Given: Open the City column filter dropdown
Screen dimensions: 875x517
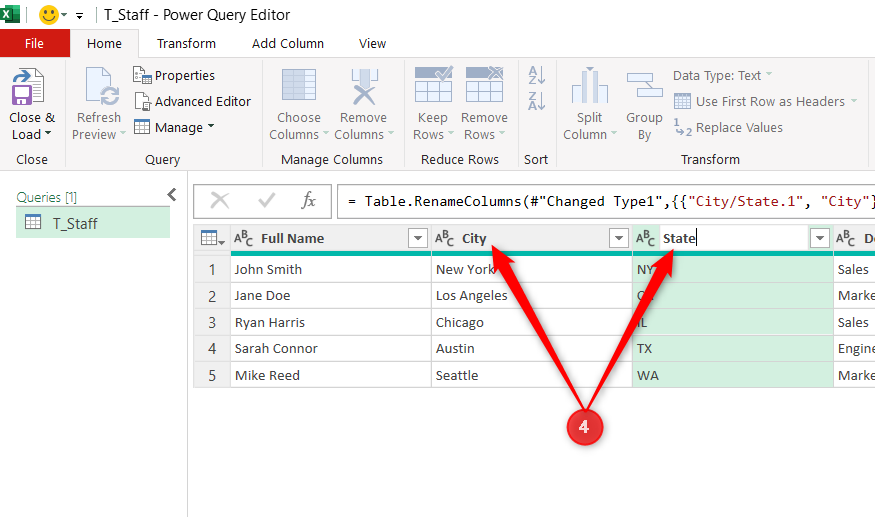Looking at the screenshot, I should [618, 238].
